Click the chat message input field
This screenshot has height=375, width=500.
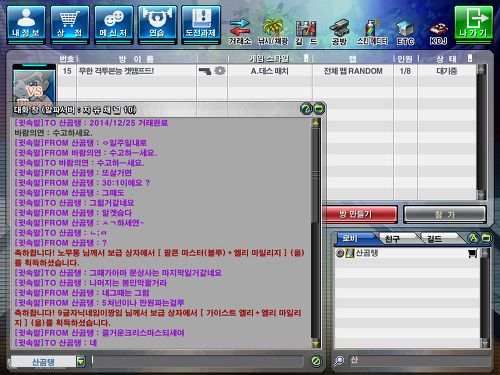(x=197, y=361)
